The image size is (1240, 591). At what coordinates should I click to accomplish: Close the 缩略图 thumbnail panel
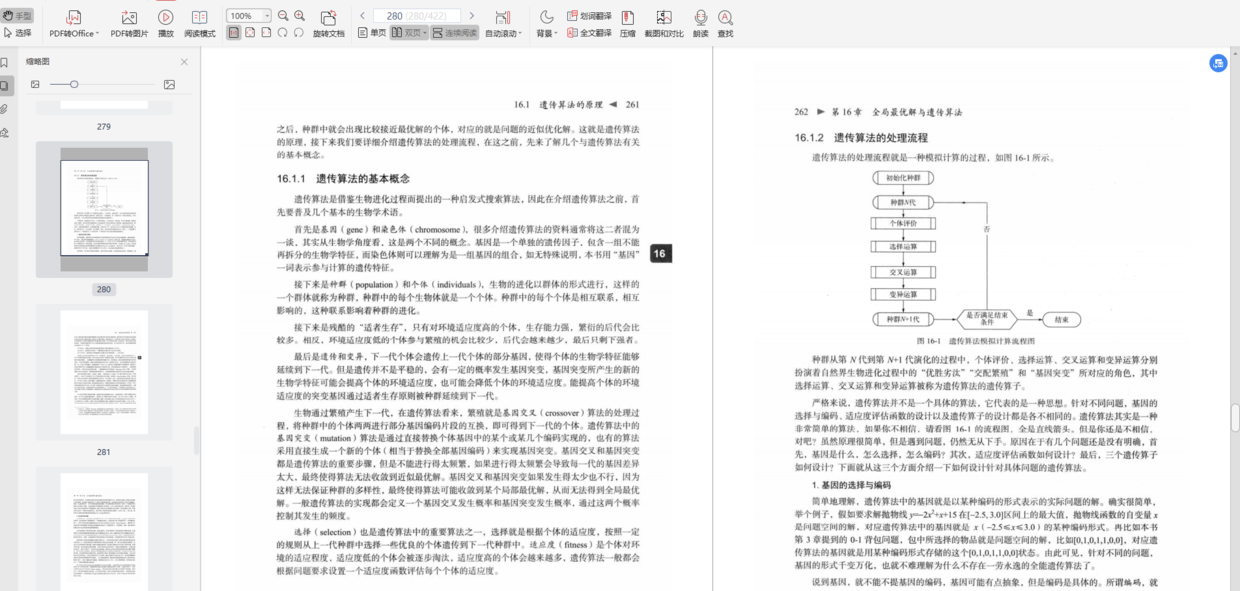tap(183, 62)
